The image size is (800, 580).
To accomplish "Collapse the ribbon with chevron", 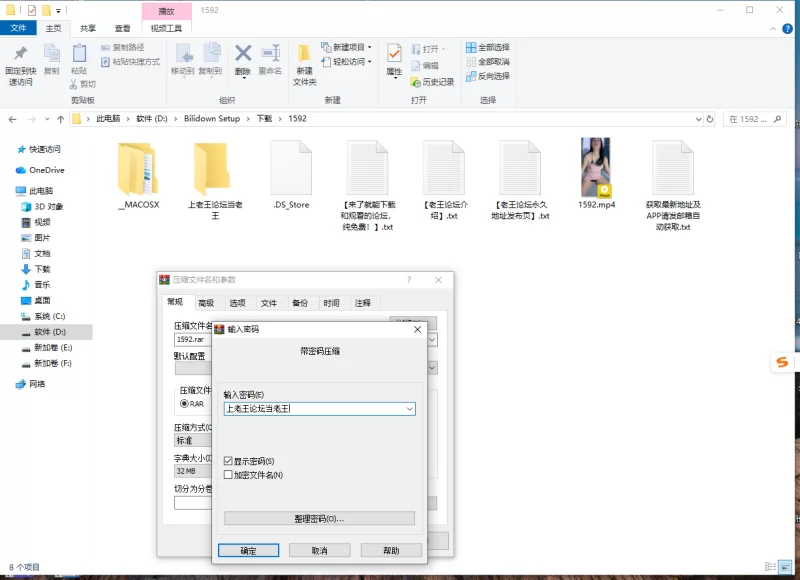I will [x=773, y=29].
